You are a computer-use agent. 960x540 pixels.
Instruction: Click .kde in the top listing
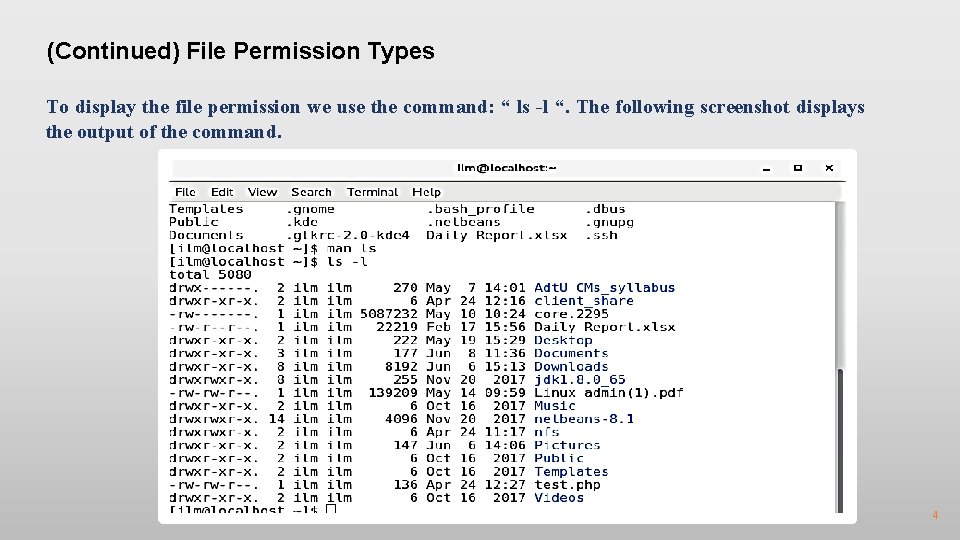tap(302, 222)
